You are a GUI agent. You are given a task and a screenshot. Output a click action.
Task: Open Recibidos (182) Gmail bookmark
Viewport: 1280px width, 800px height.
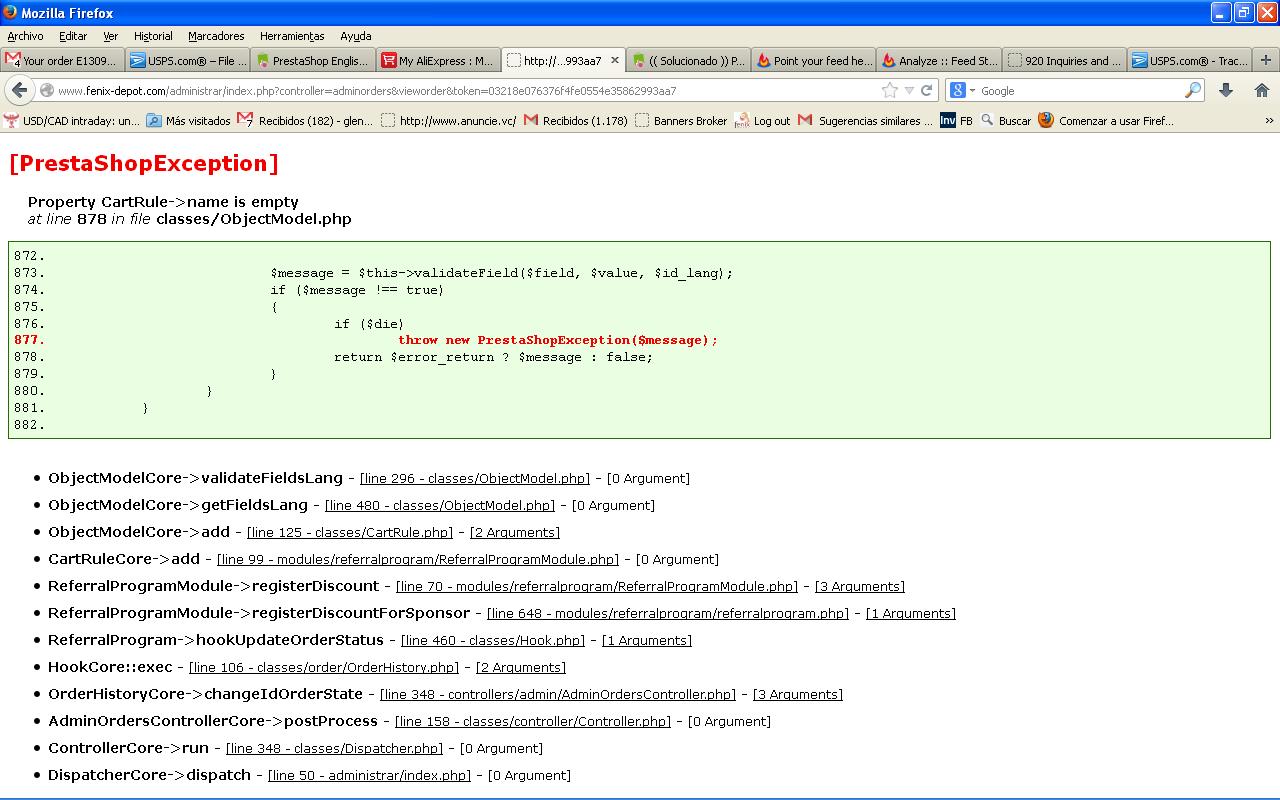[305, 121]
